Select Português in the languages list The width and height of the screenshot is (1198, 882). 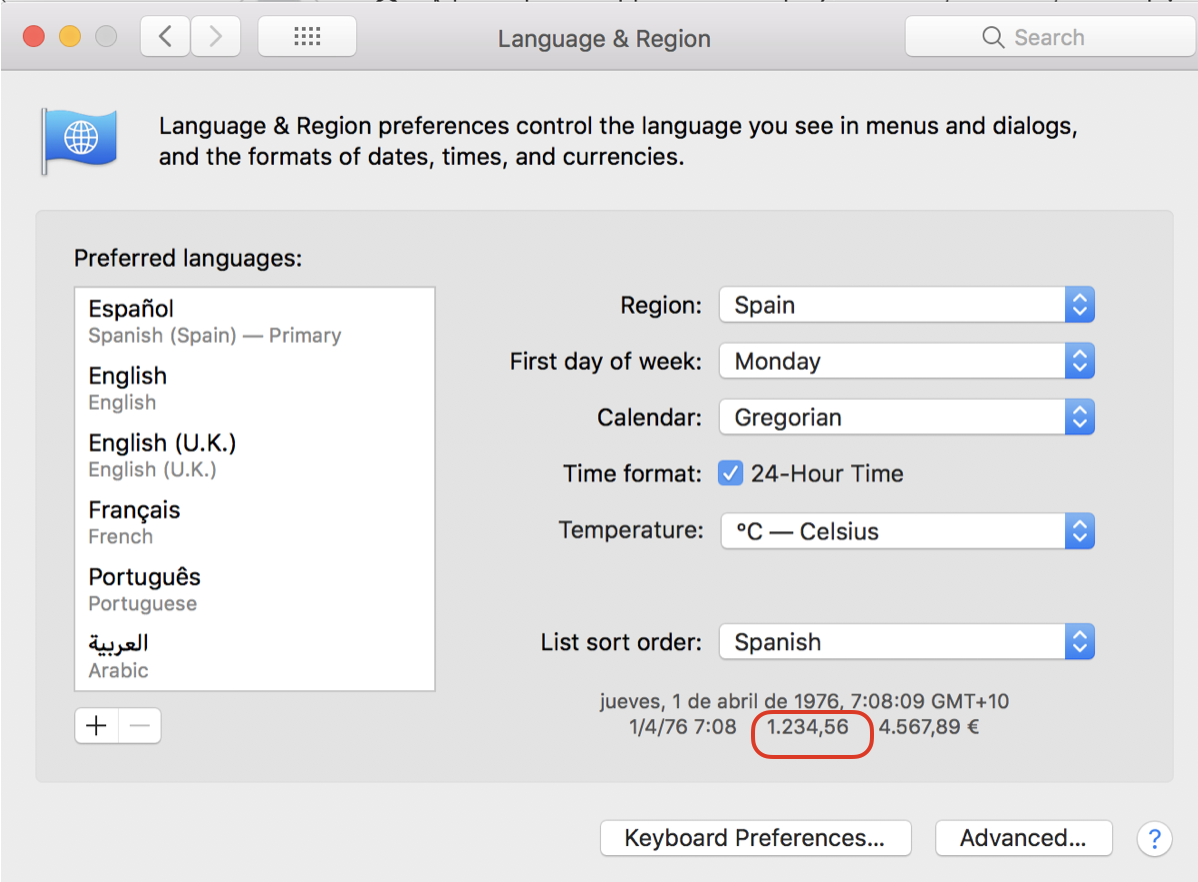tap(254, 588)
